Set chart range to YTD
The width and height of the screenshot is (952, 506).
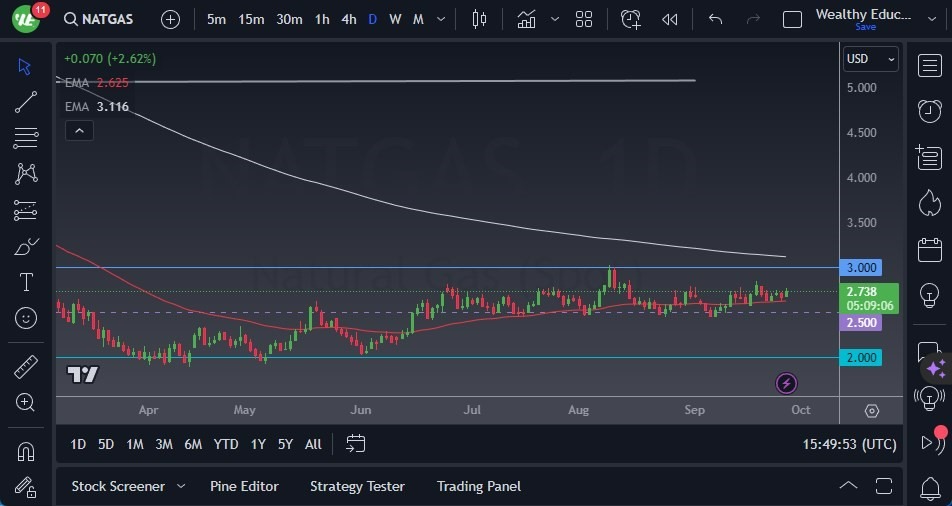[x=226, y=444]
